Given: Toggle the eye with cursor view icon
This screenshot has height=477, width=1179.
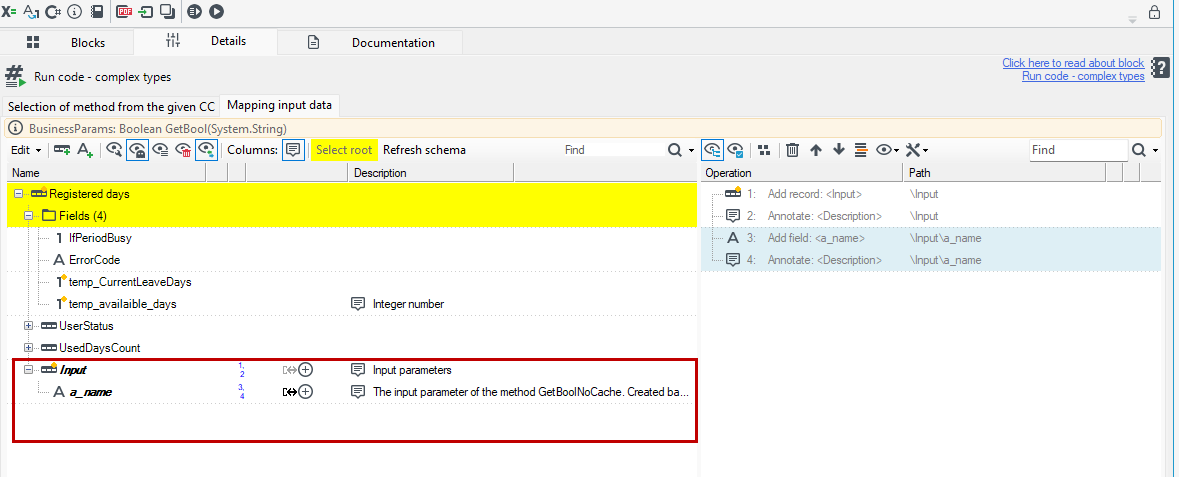Looking at the screenshot, I should click(114, 150).
